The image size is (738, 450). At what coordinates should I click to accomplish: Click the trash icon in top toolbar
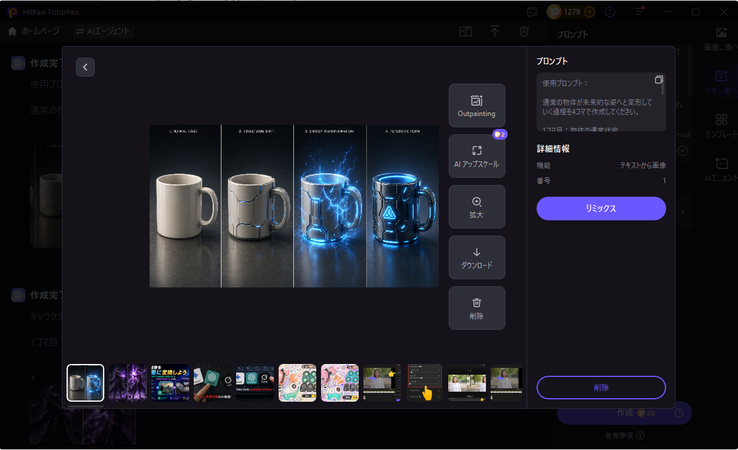coord(524,32)
